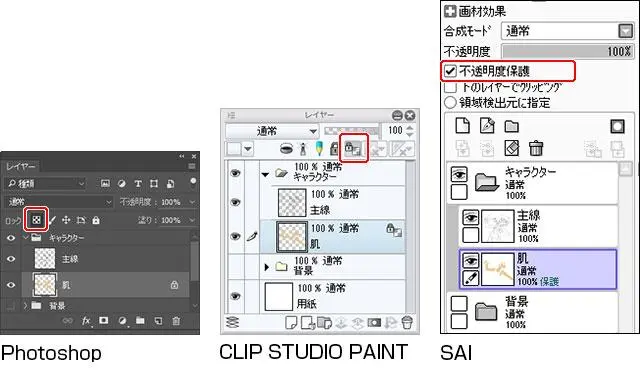Screen dimensions: 640x370
Task: Create new group folder in Photoshop panel
Action: point(140,321)
